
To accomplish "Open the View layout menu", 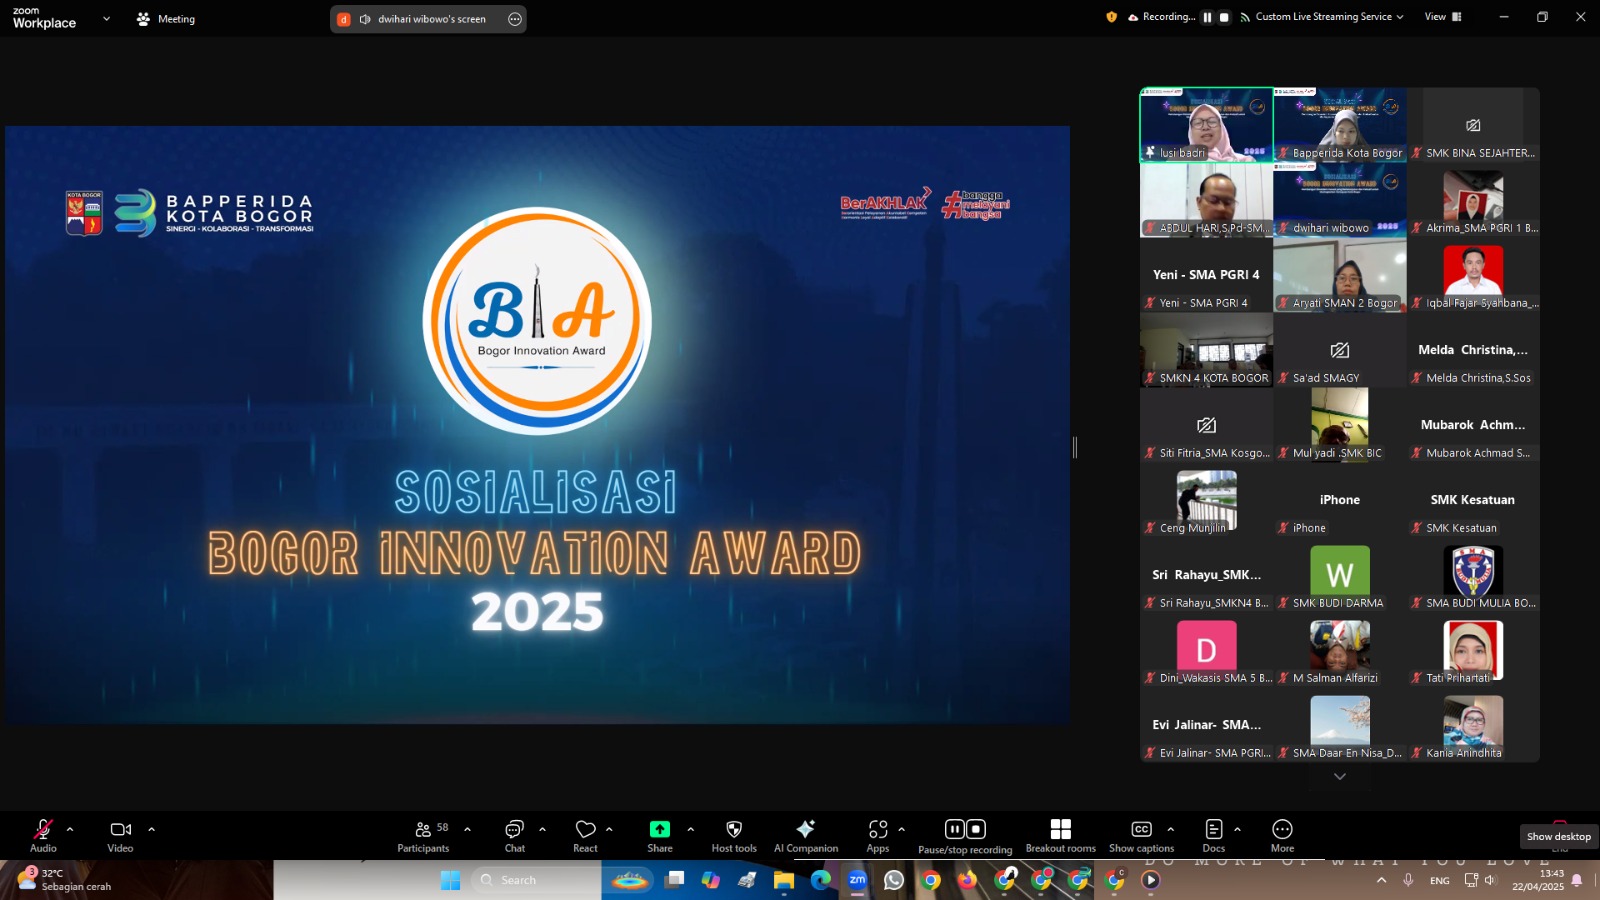I will point(1443,17).
